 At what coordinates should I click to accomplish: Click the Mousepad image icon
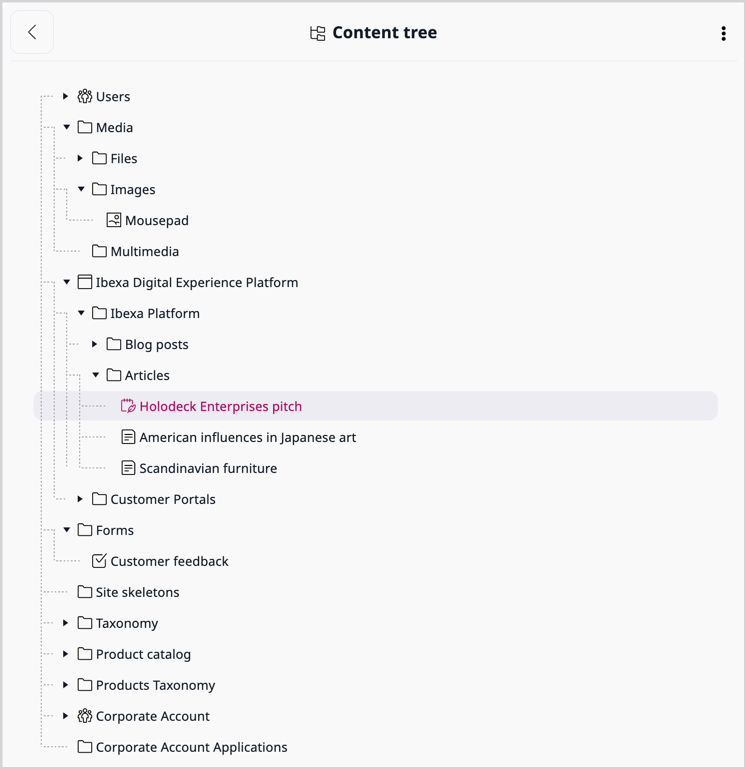114,220
